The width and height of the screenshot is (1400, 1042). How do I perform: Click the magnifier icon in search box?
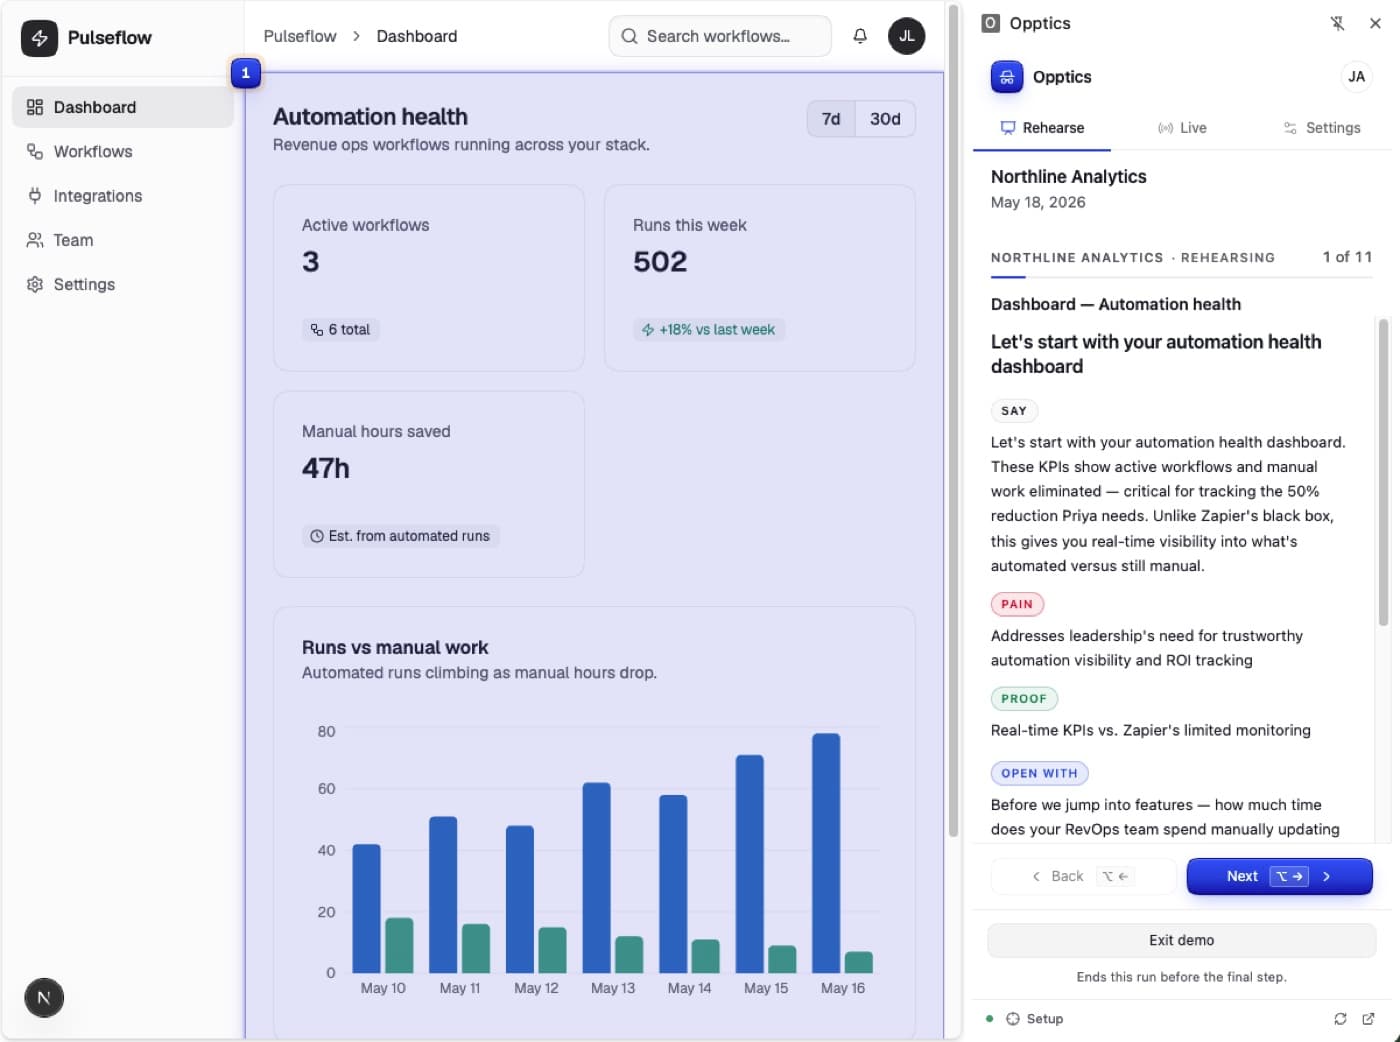coord(629,36)
